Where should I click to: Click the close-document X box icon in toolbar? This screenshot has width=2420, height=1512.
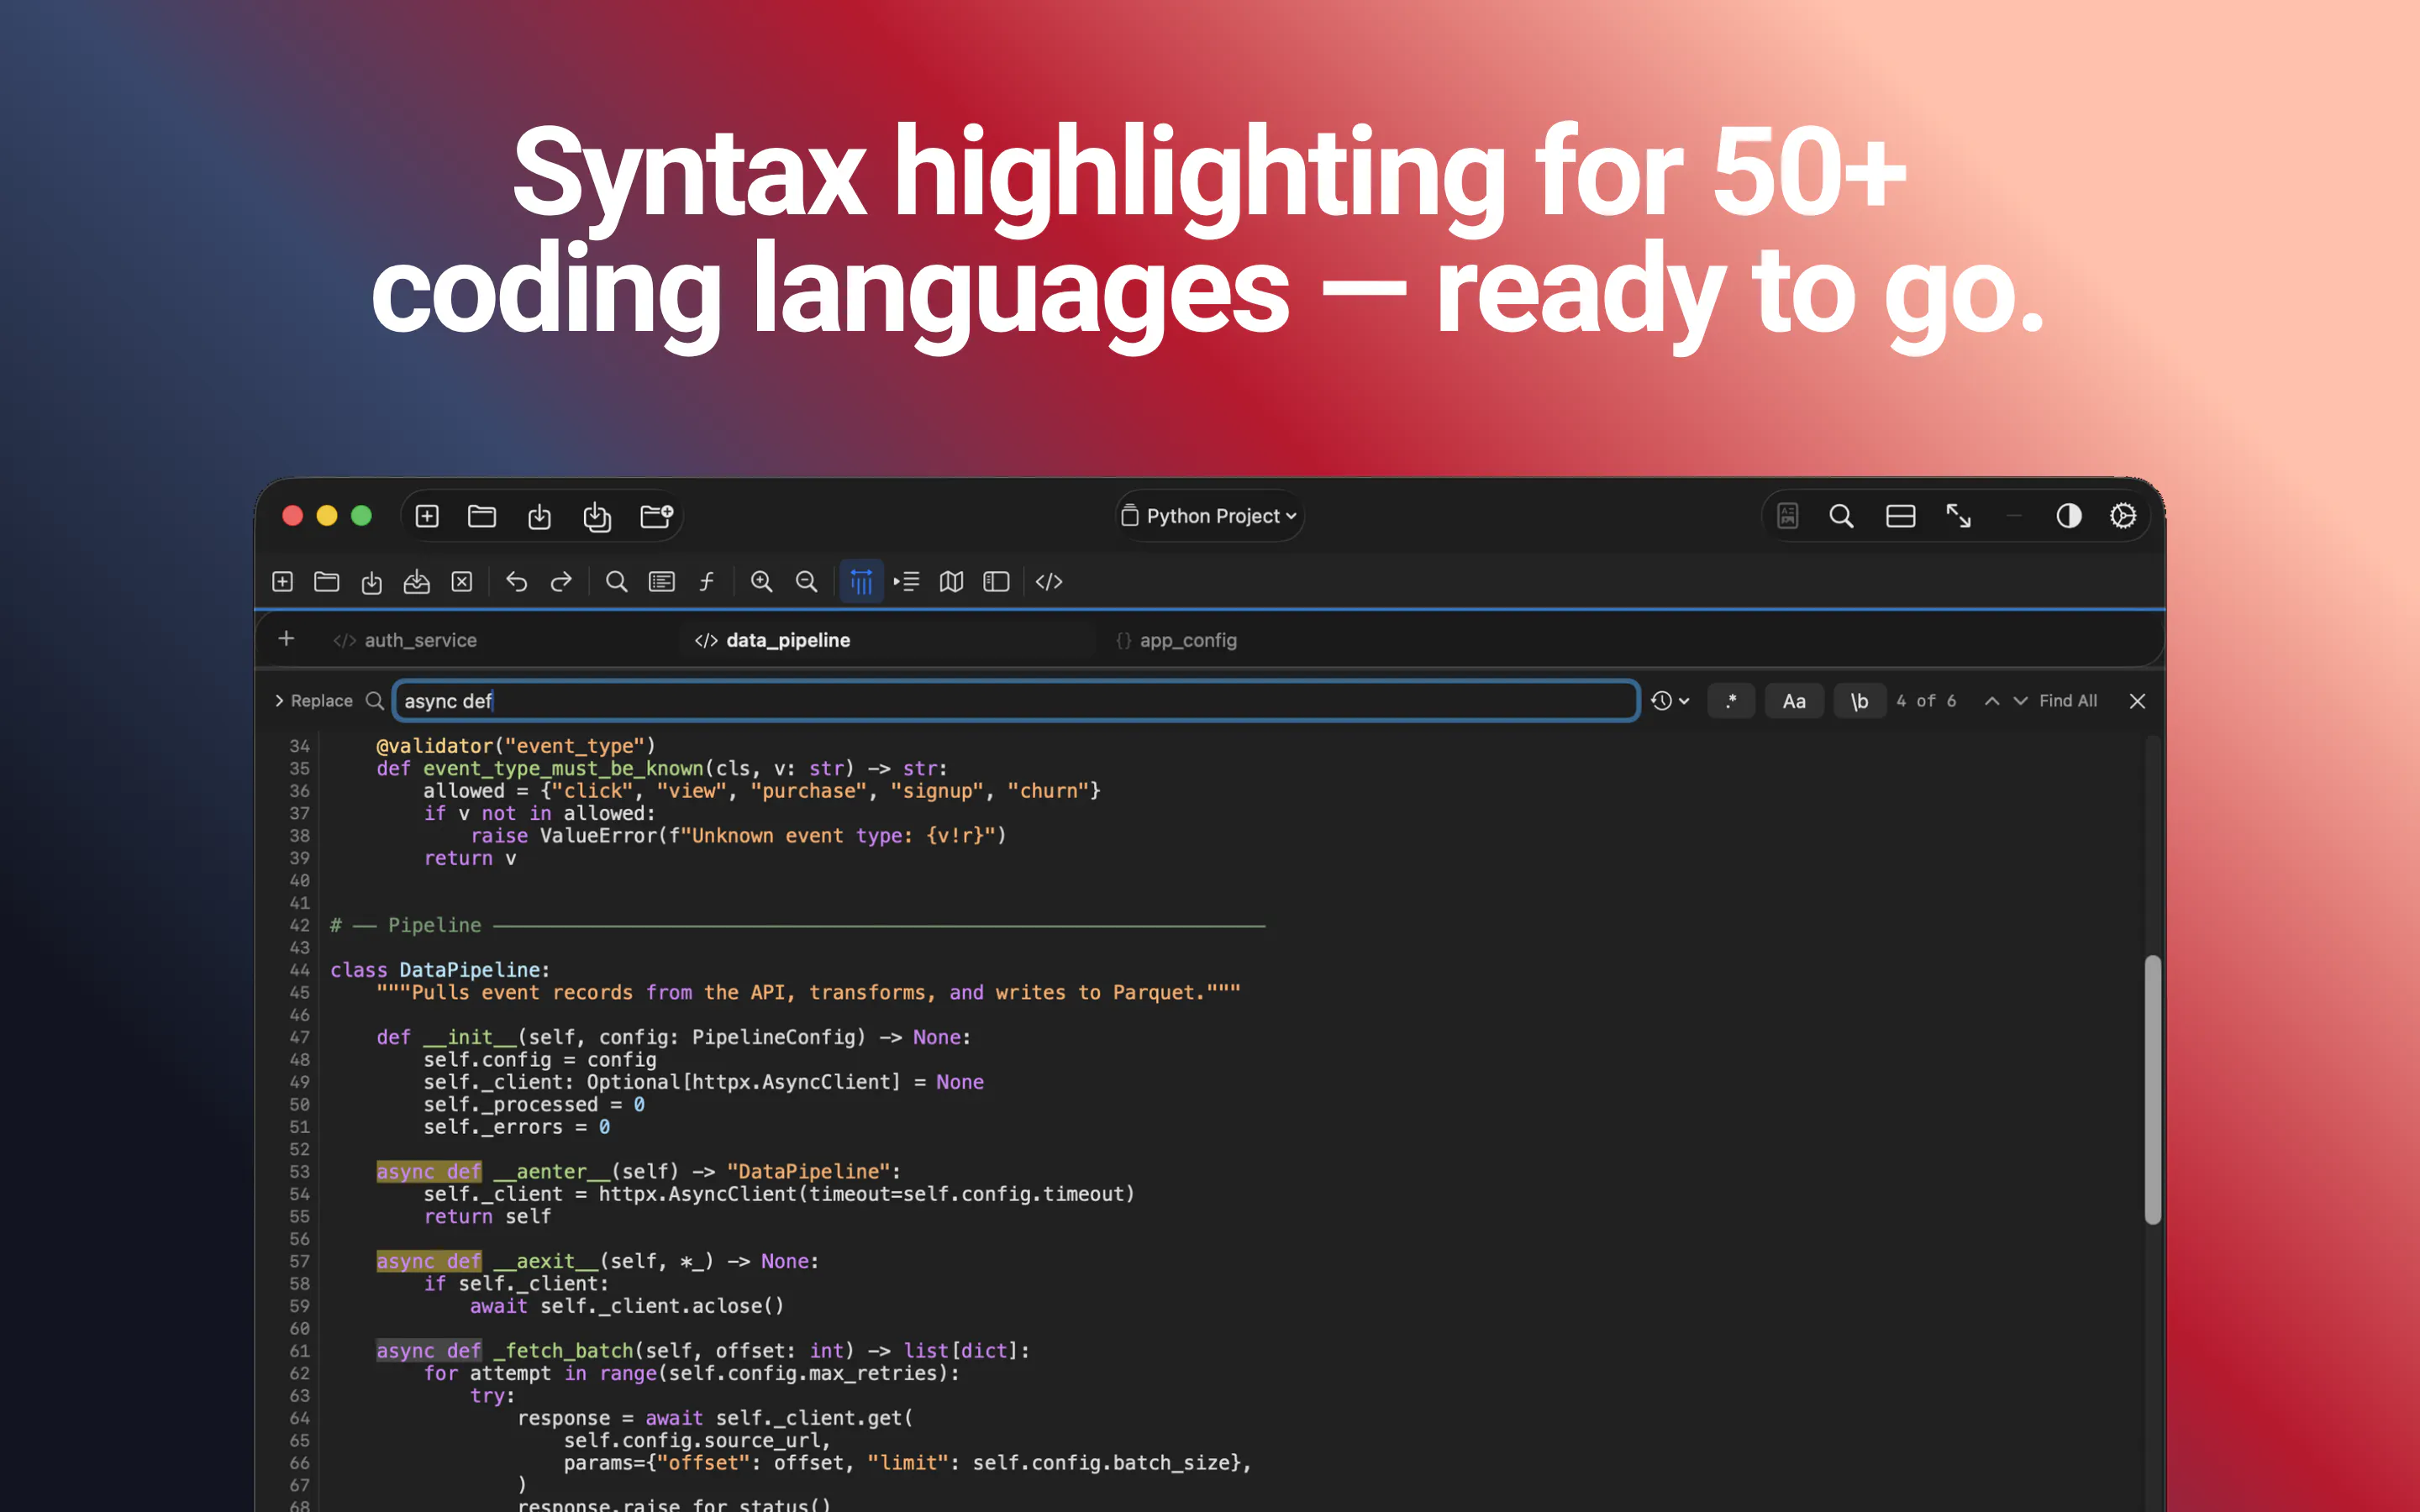click(462, 581)
